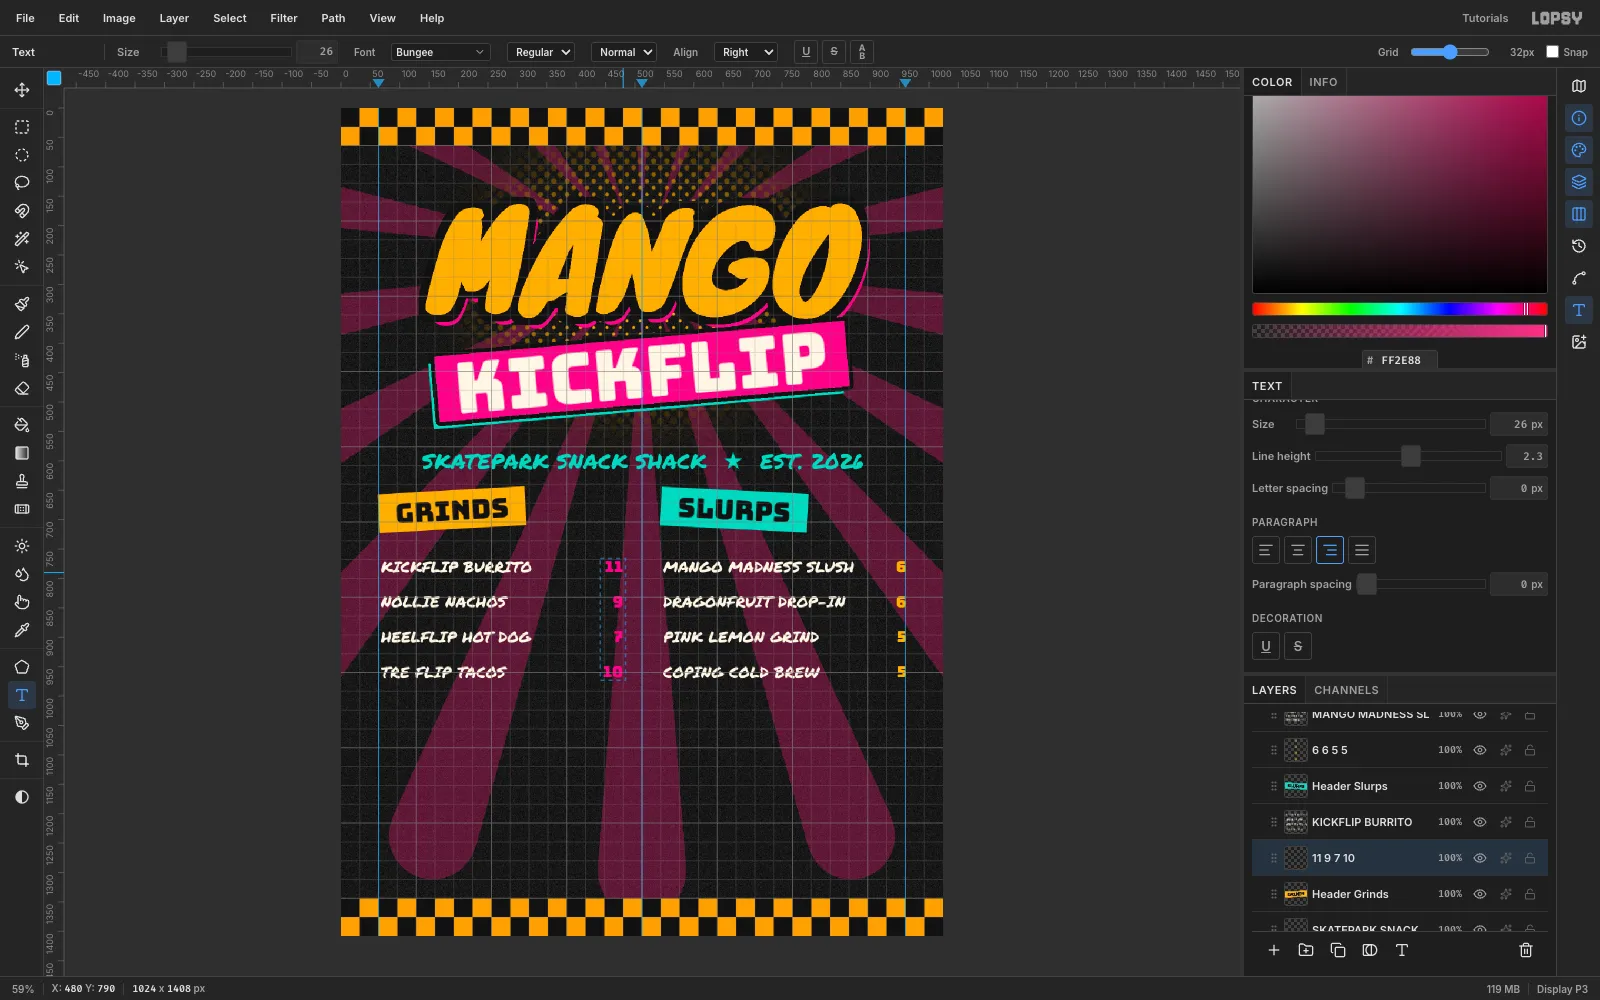Open the Path menu
The width and height of the screenshot is (1600, 1000).
333,18
